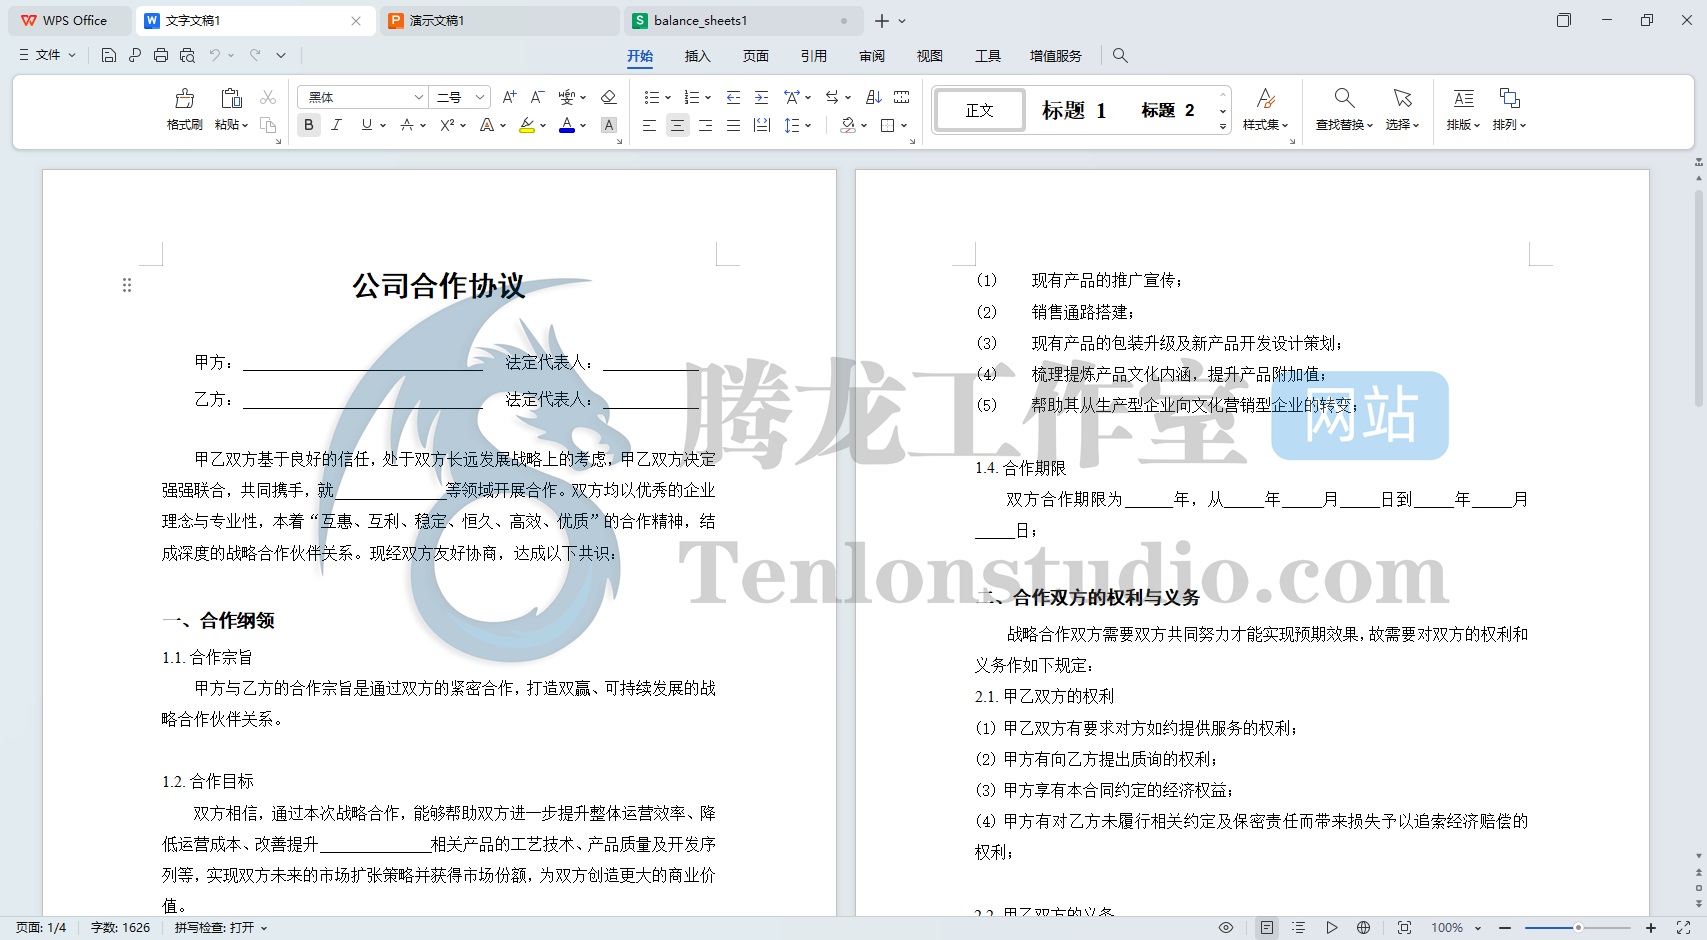Viewport: 1707px width, 940px height.
Task: Apply the 标题 1 style
Action: (1075, 110)
